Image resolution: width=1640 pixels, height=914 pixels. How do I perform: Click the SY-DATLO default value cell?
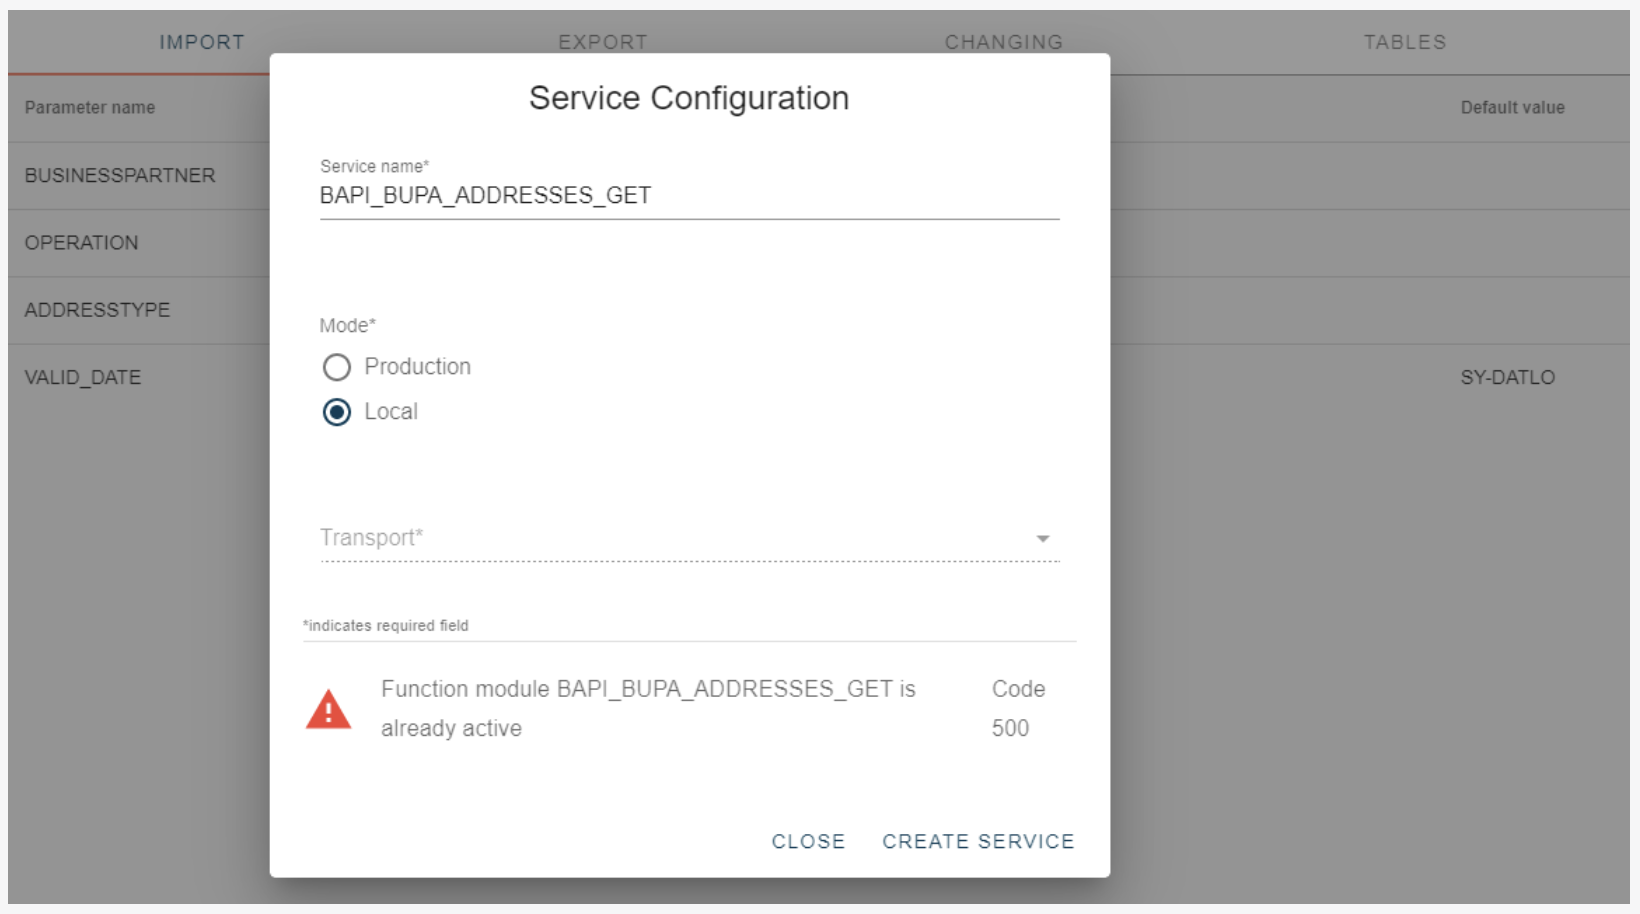click(1507, 378)
